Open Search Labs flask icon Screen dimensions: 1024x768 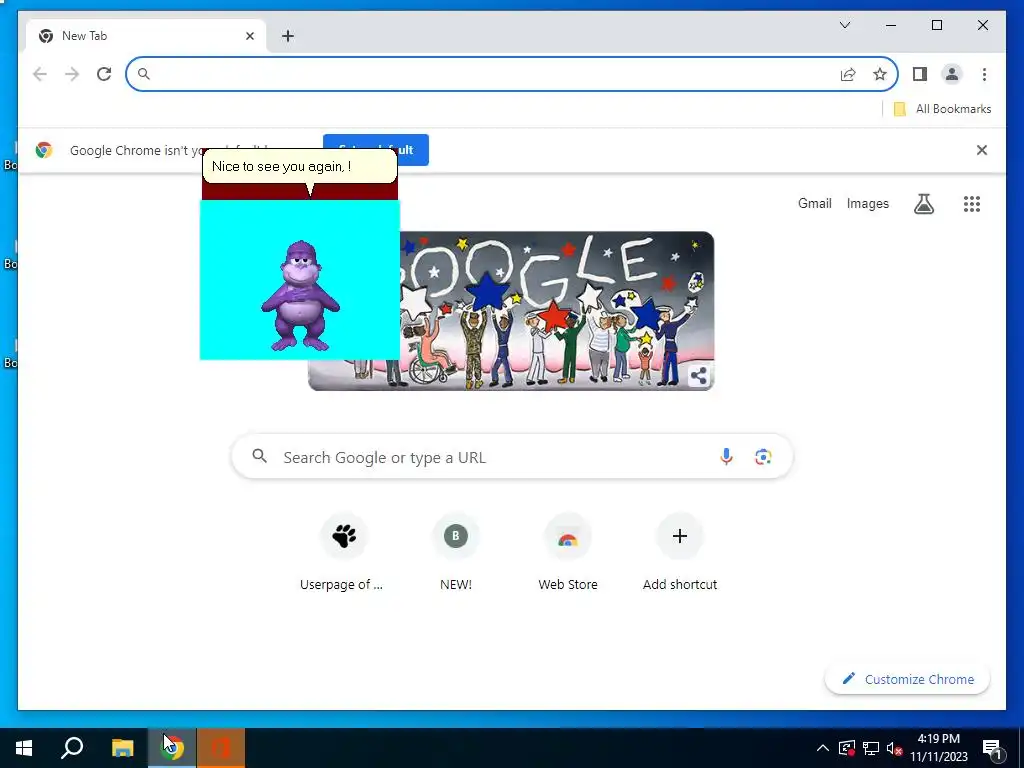click(x=923, y=204)
